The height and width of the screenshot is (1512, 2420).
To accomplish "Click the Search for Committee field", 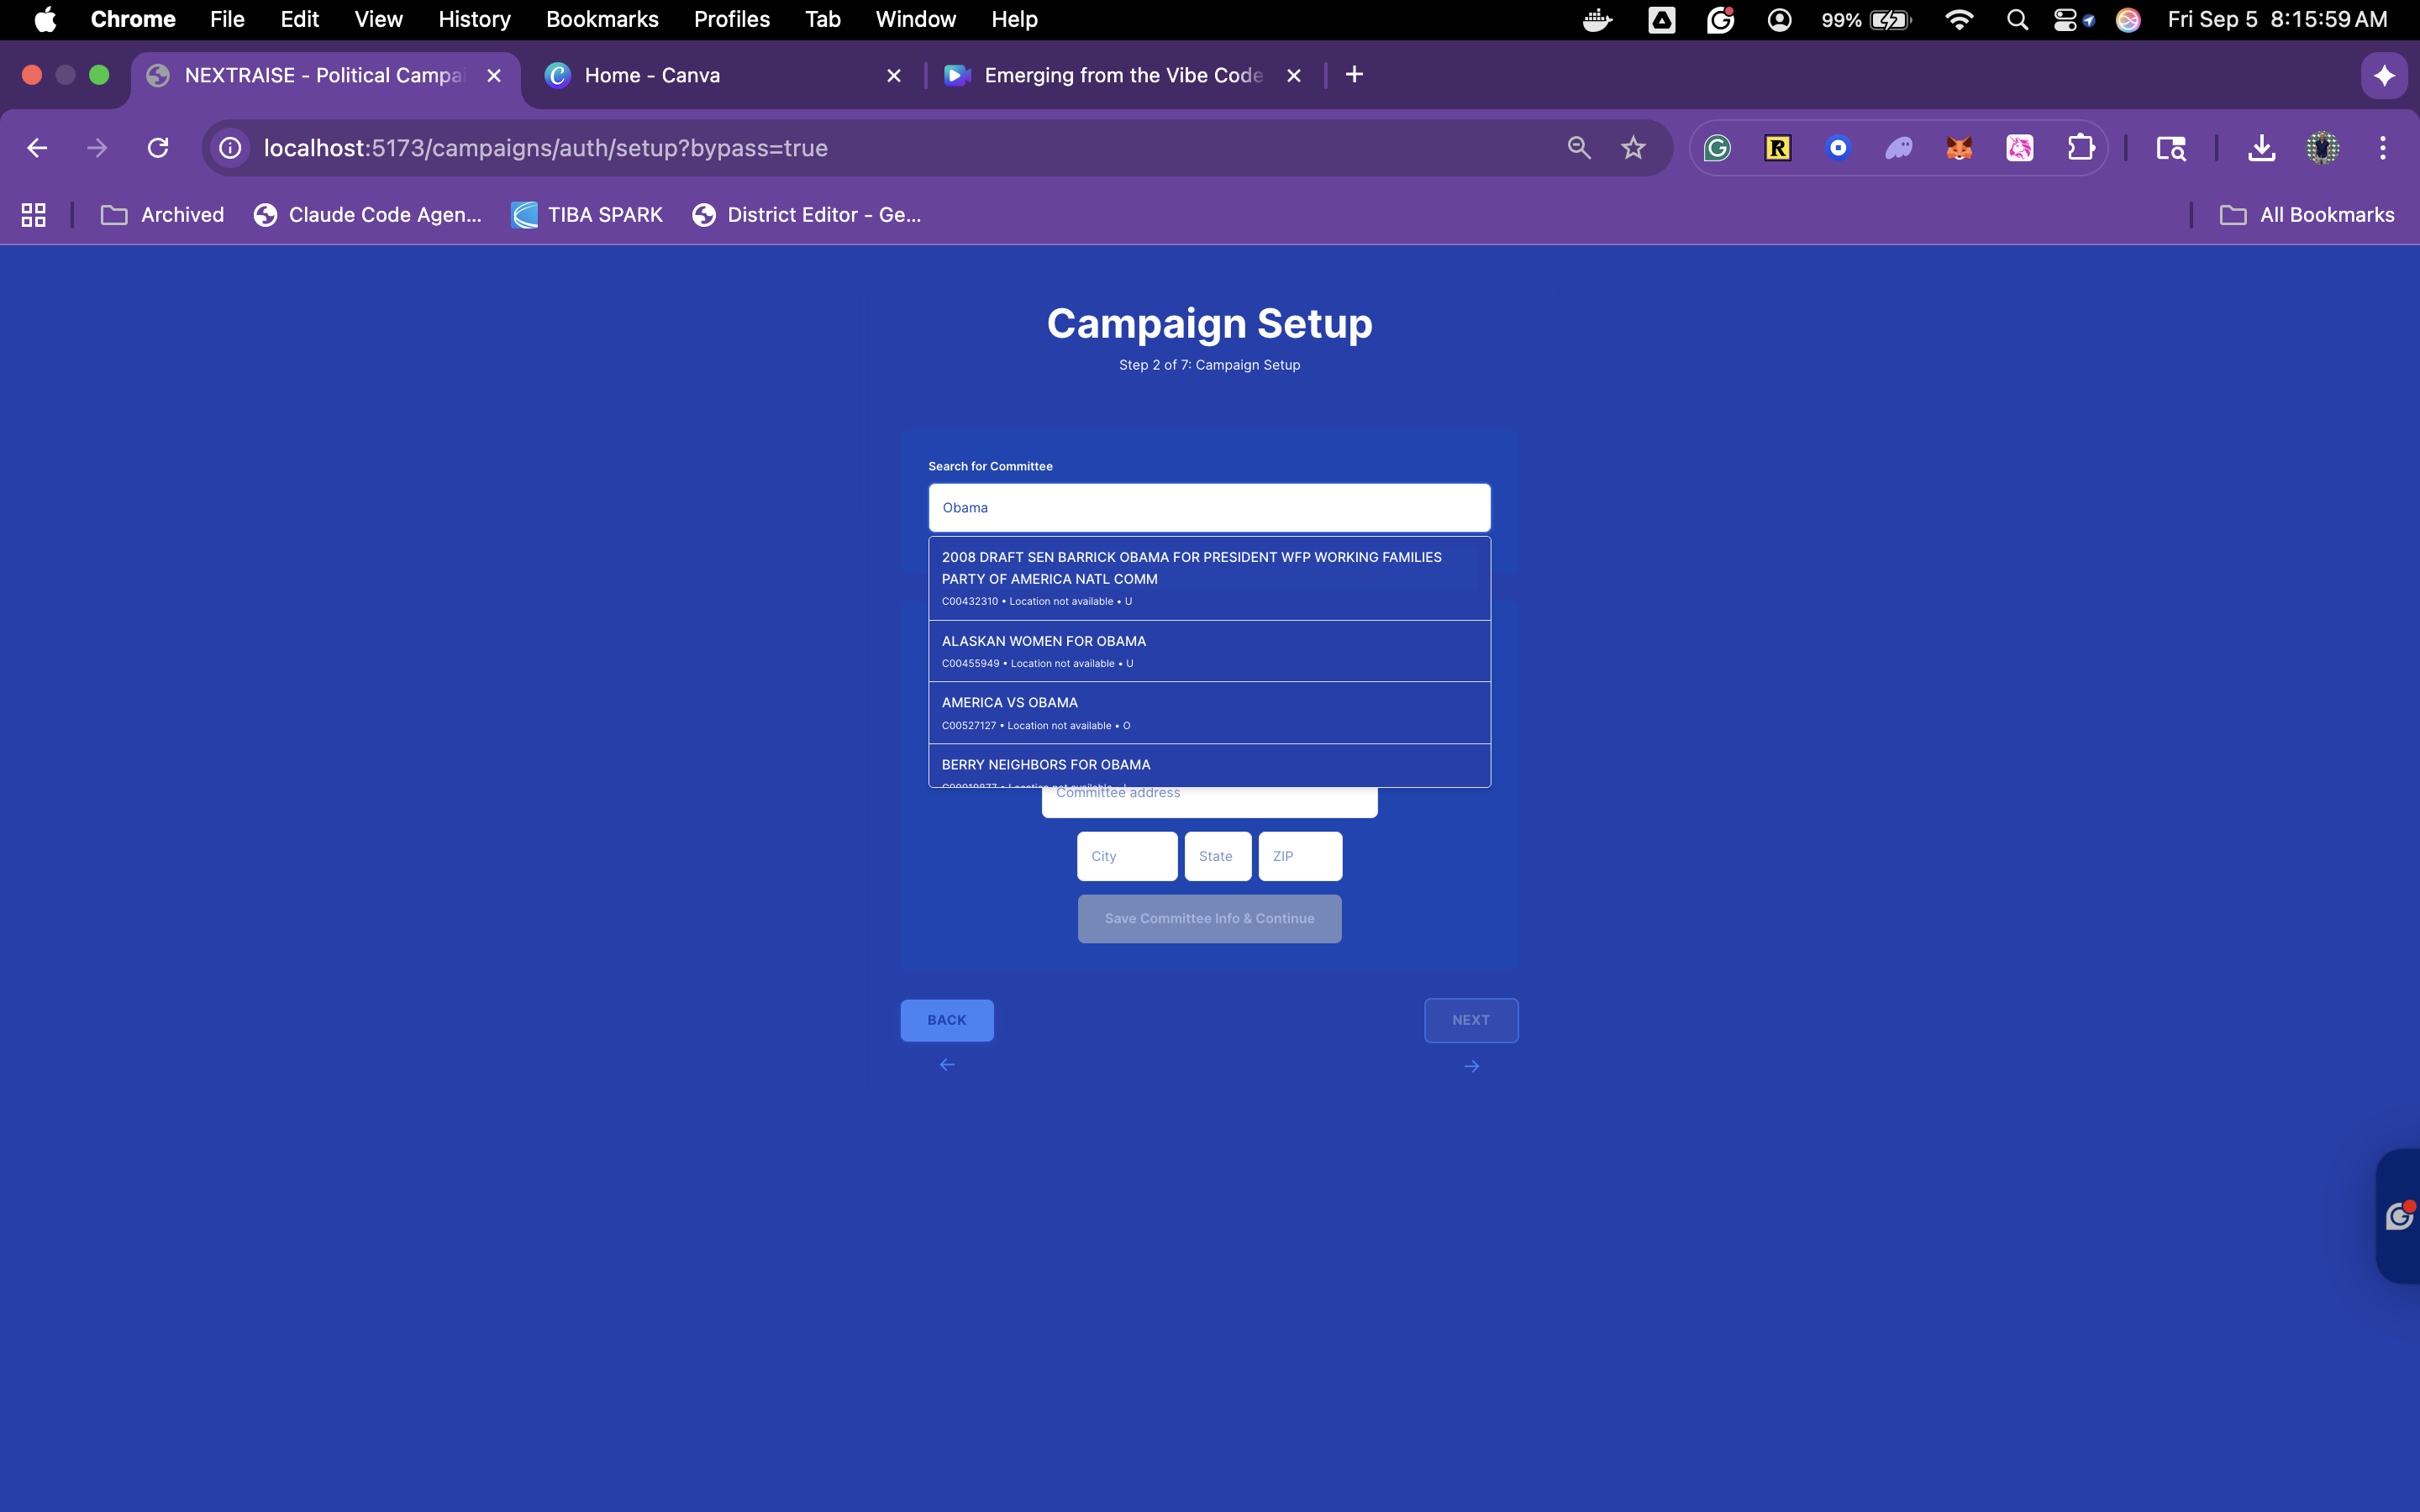I will tap(1208, 508).
